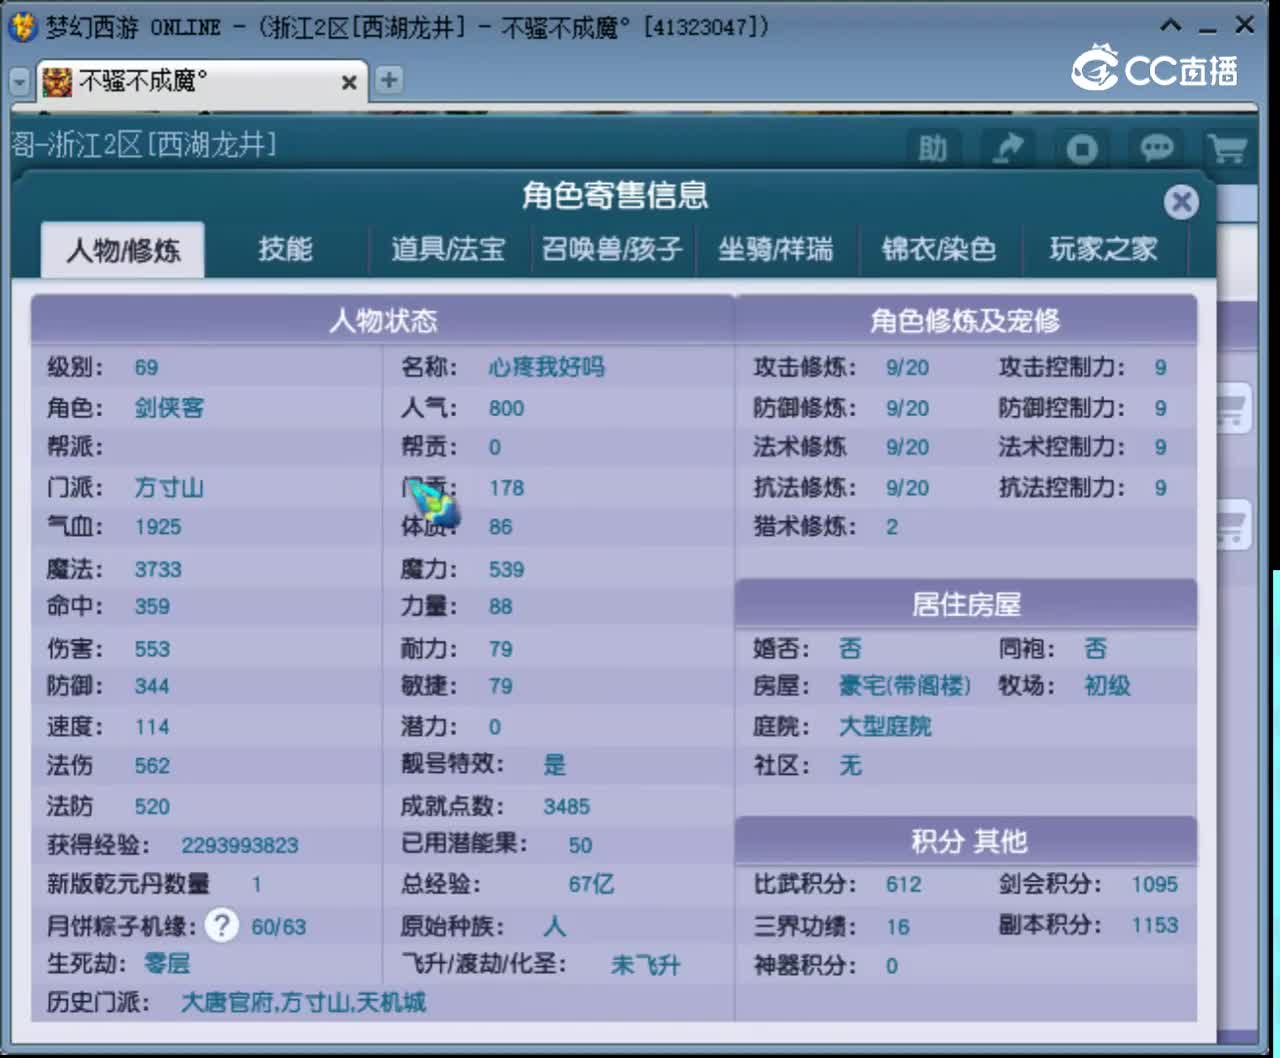Viewport: 1280px width, 1058px height.
Task: Open the 道具/法宝 tab
Action: [x=448, y=249]
